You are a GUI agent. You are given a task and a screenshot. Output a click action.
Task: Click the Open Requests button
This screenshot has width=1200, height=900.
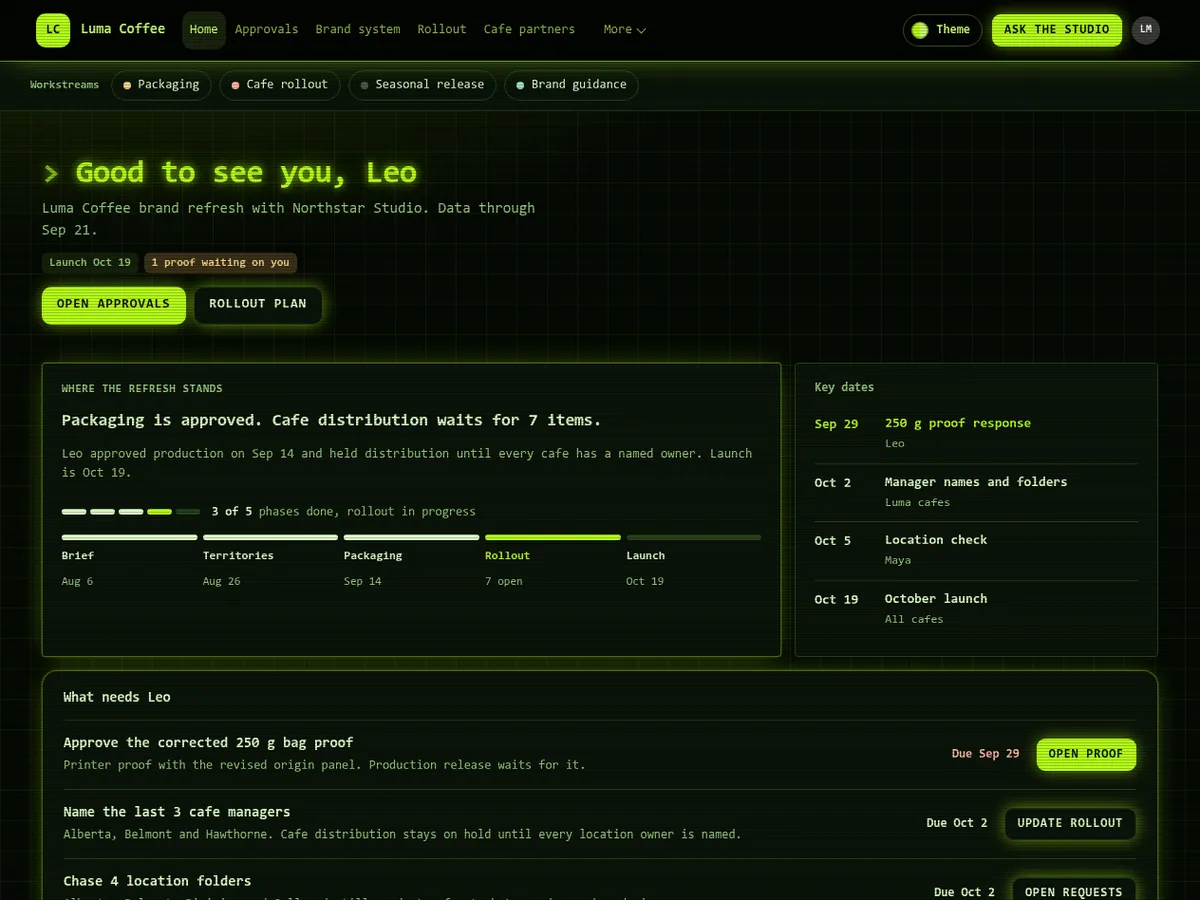(x=1074, y=891)
